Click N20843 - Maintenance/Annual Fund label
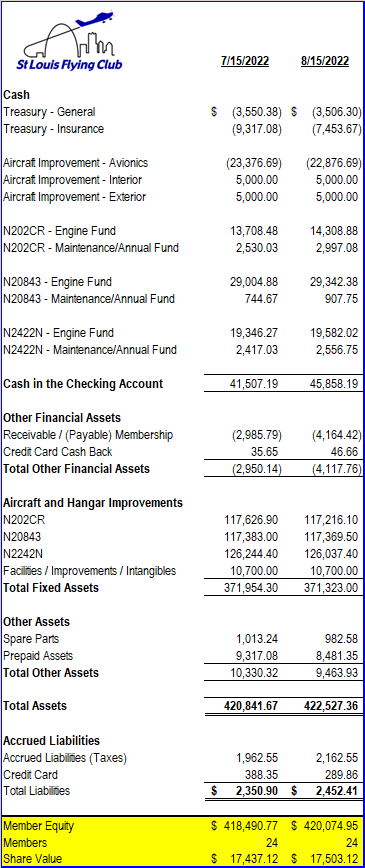 [x=89, y=299]
